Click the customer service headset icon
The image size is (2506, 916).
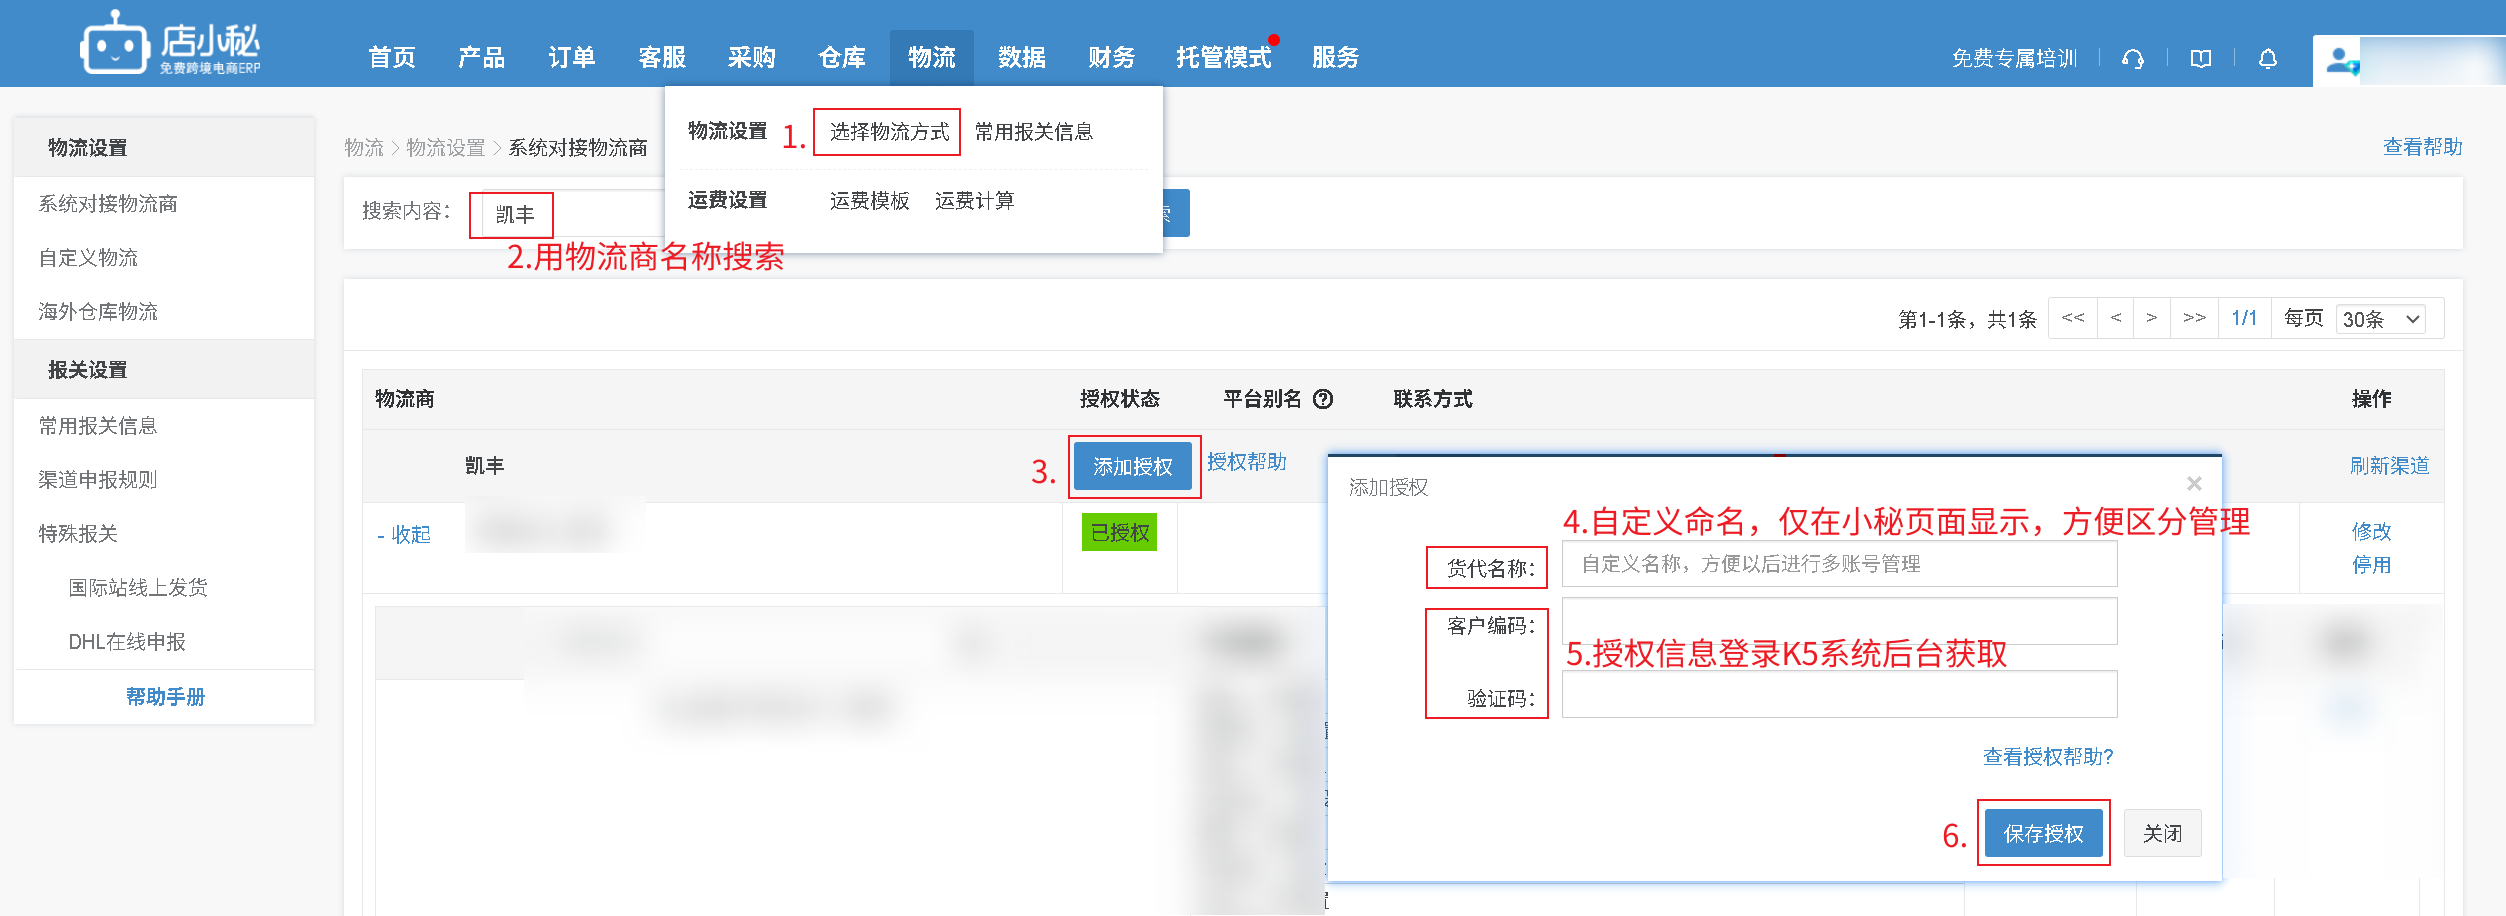tap(2132, 59)
